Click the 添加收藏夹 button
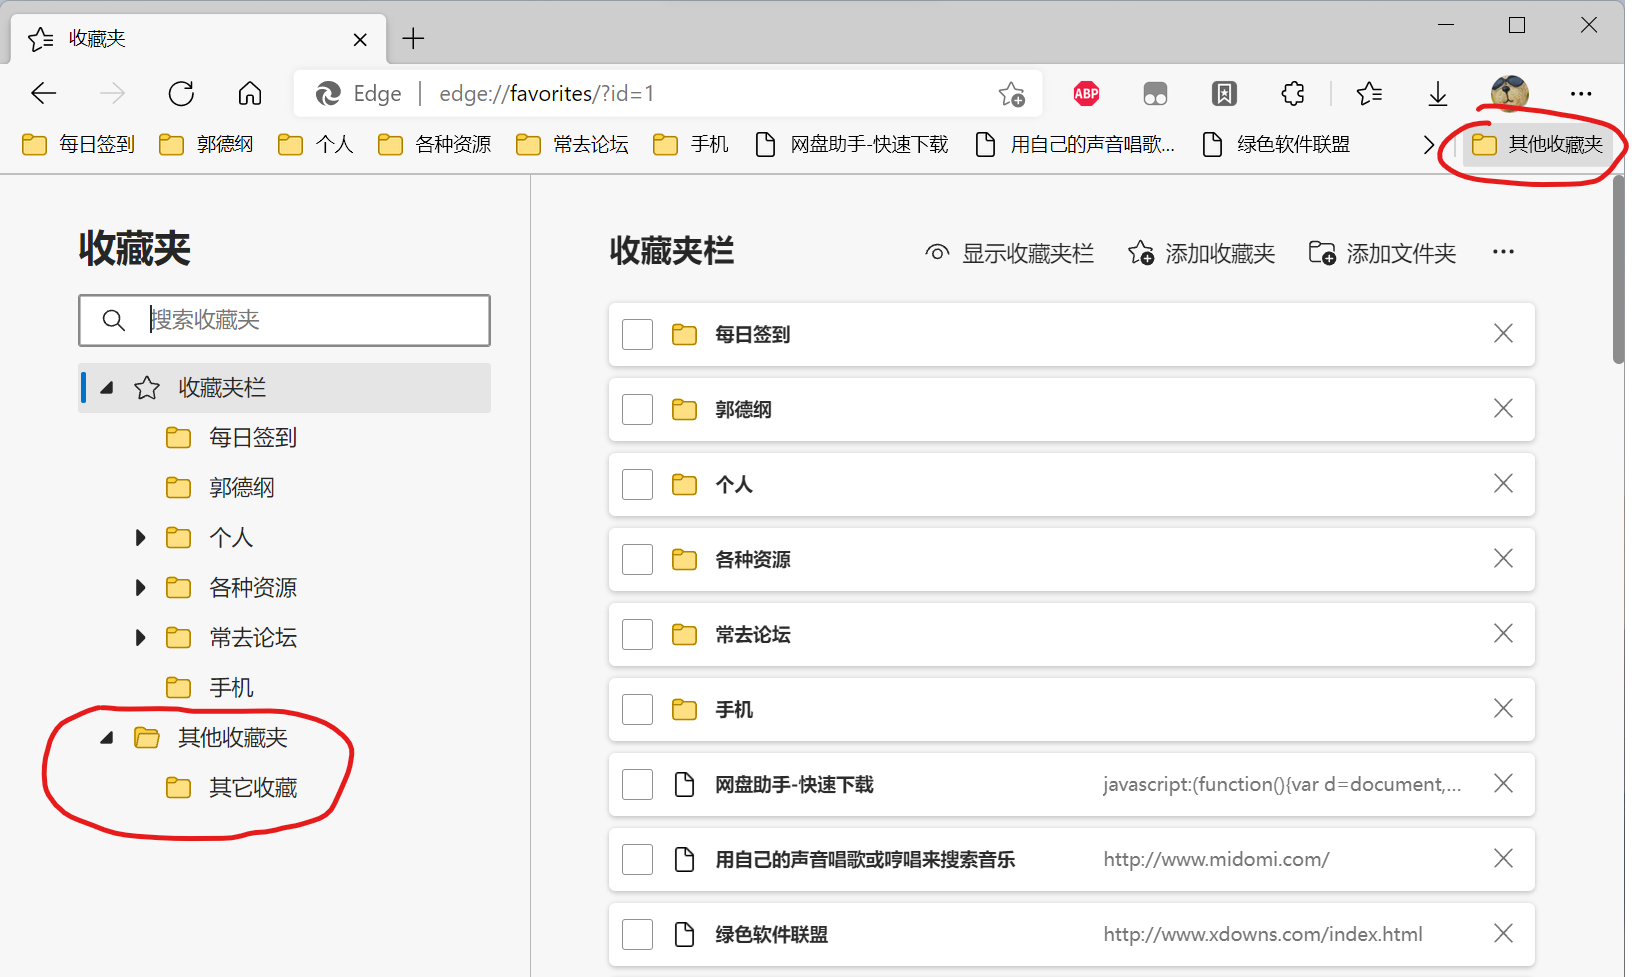1634x977 pixels. pos(1201,254)
